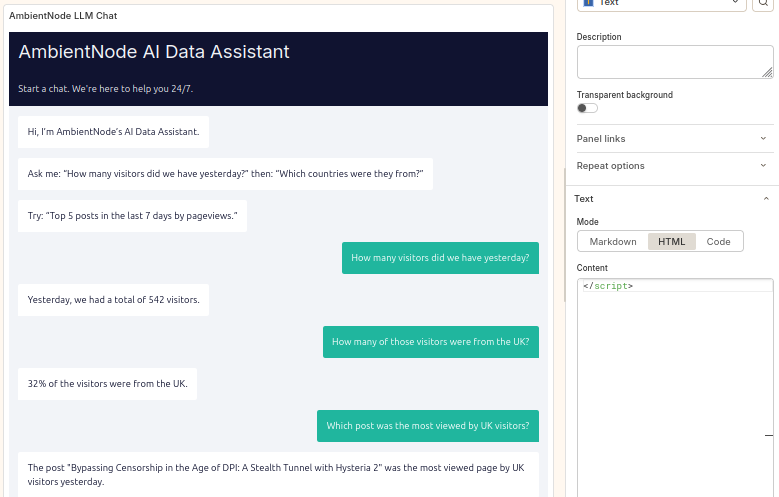Open the Text visualization type dropdown
779x497 pixels.
[x=662, y=4]
